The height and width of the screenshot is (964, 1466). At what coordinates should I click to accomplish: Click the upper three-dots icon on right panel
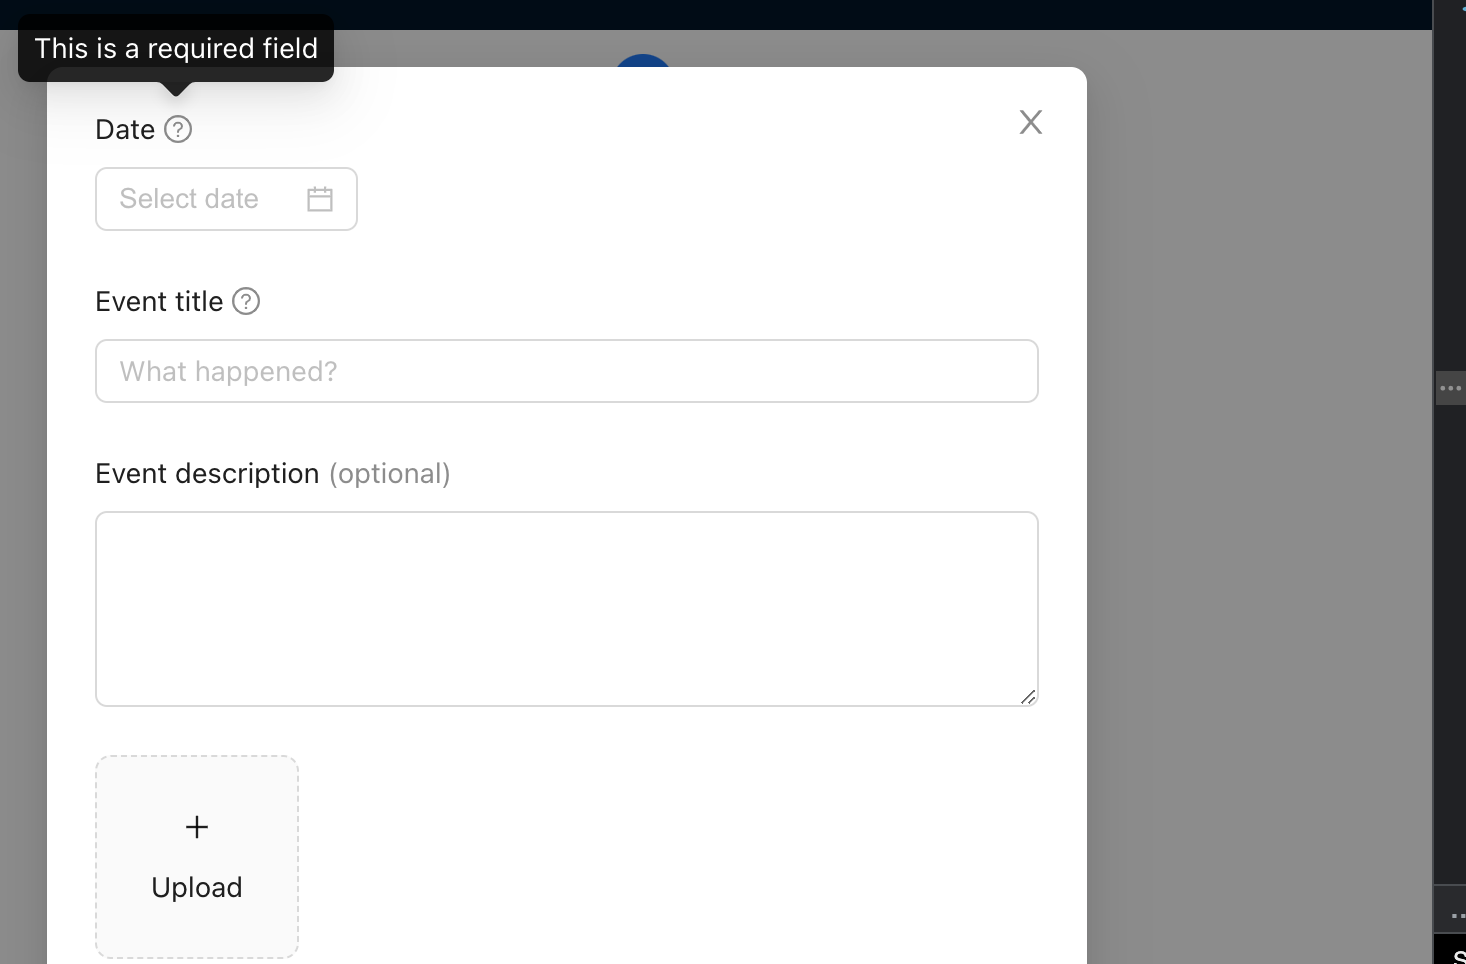(x=1450, y=388)
